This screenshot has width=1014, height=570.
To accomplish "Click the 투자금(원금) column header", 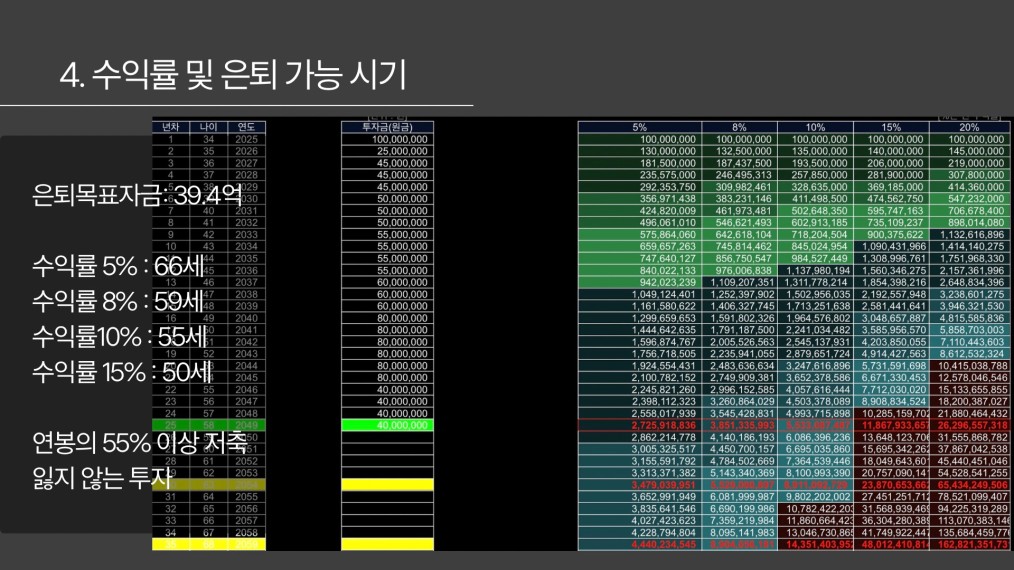I will (x=387, y=127).
